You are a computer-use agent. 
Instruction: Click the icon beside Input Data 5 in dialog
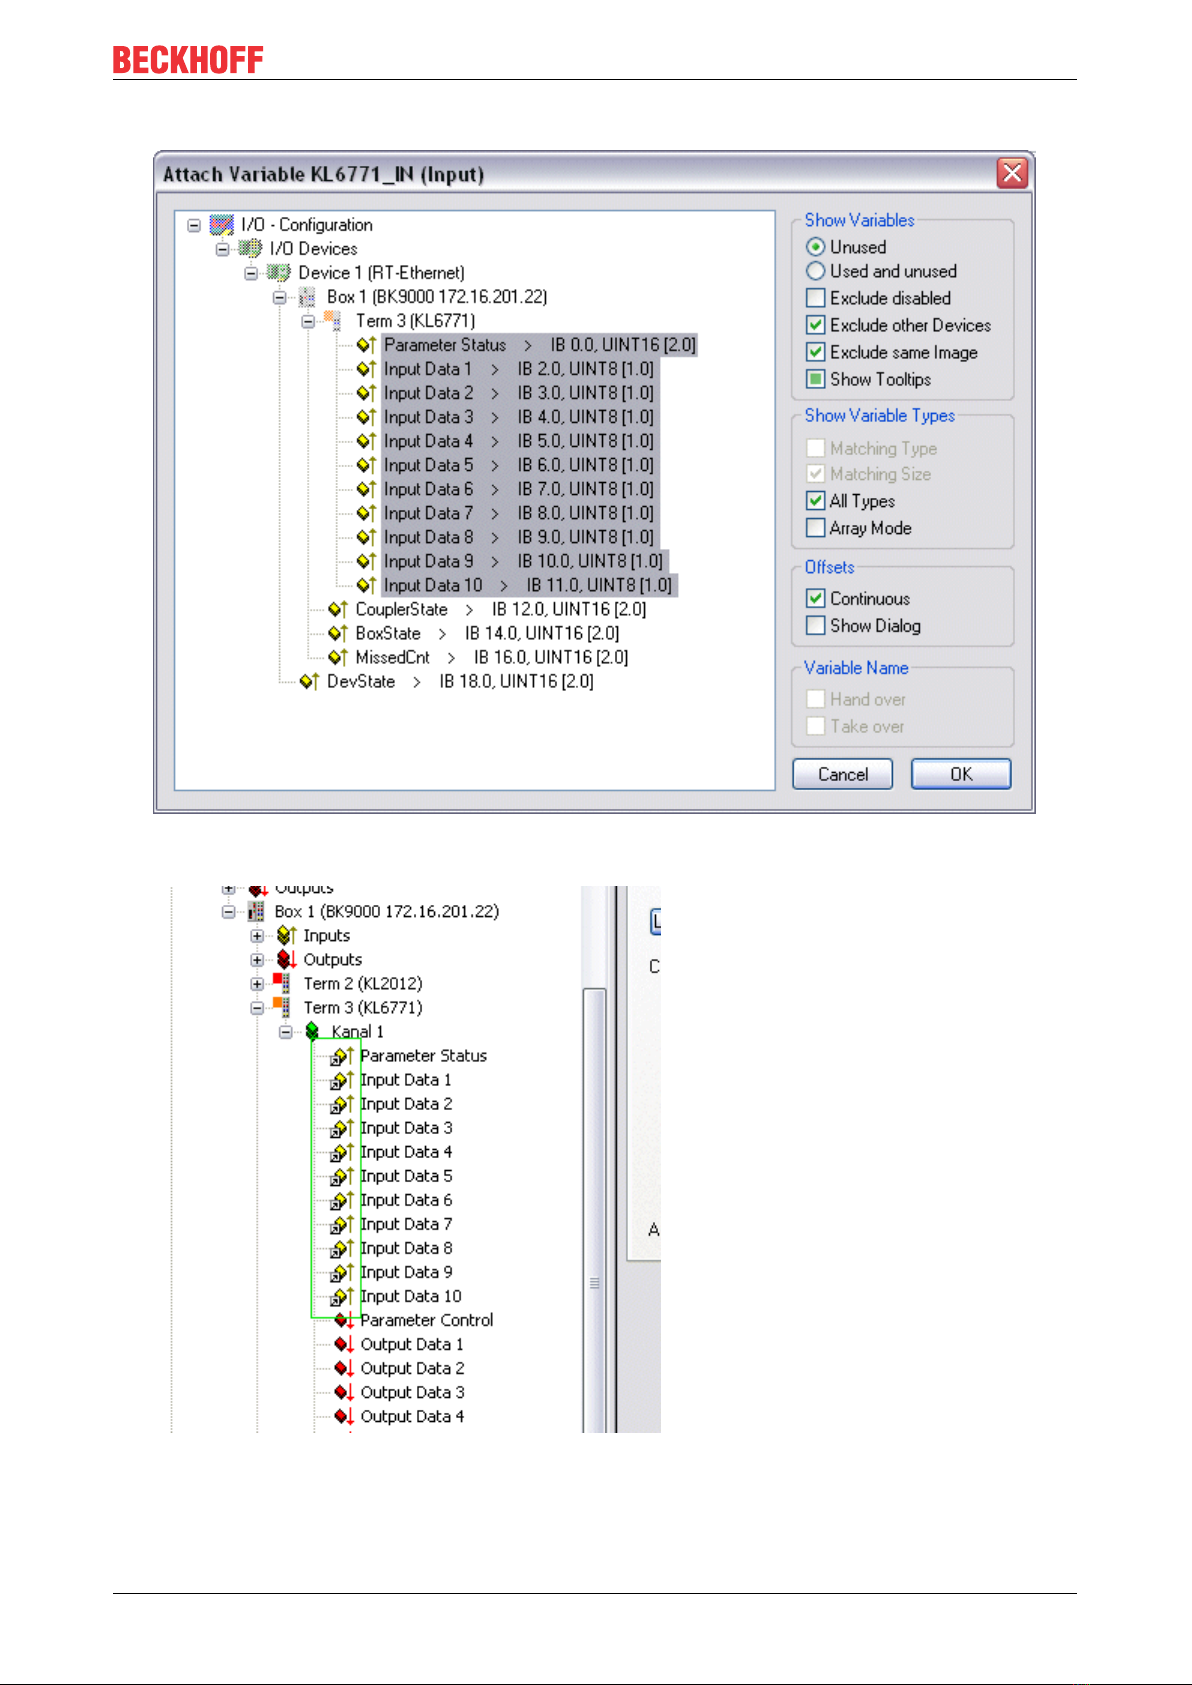point(367,465)
